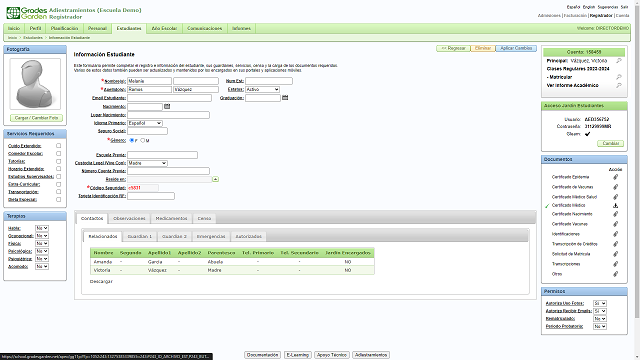Check the Comedor Escolar box
The height and width of the screenshot is (360, 640).
coord(58,153)
